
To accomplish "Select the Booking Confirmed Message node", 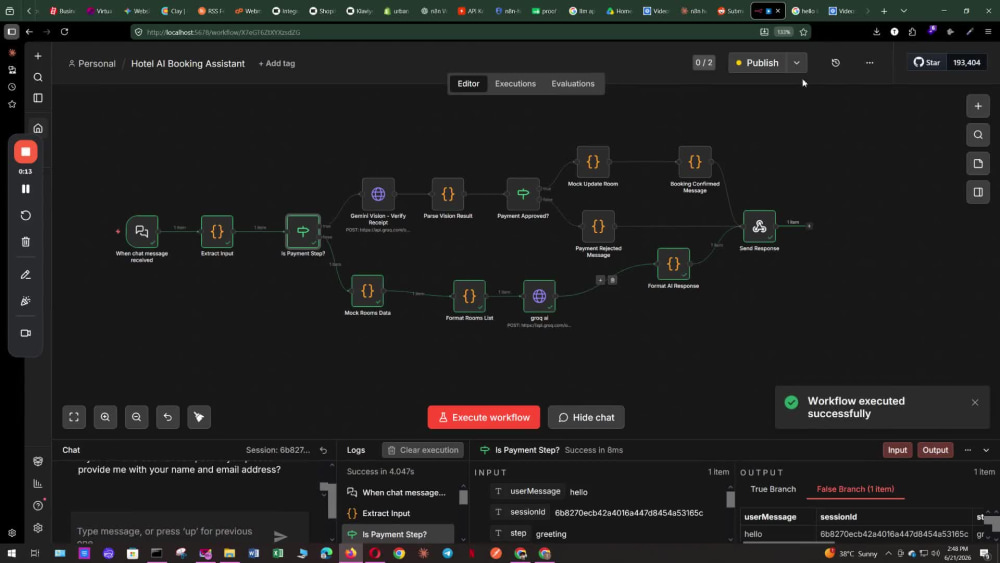I will pos(695,162).
